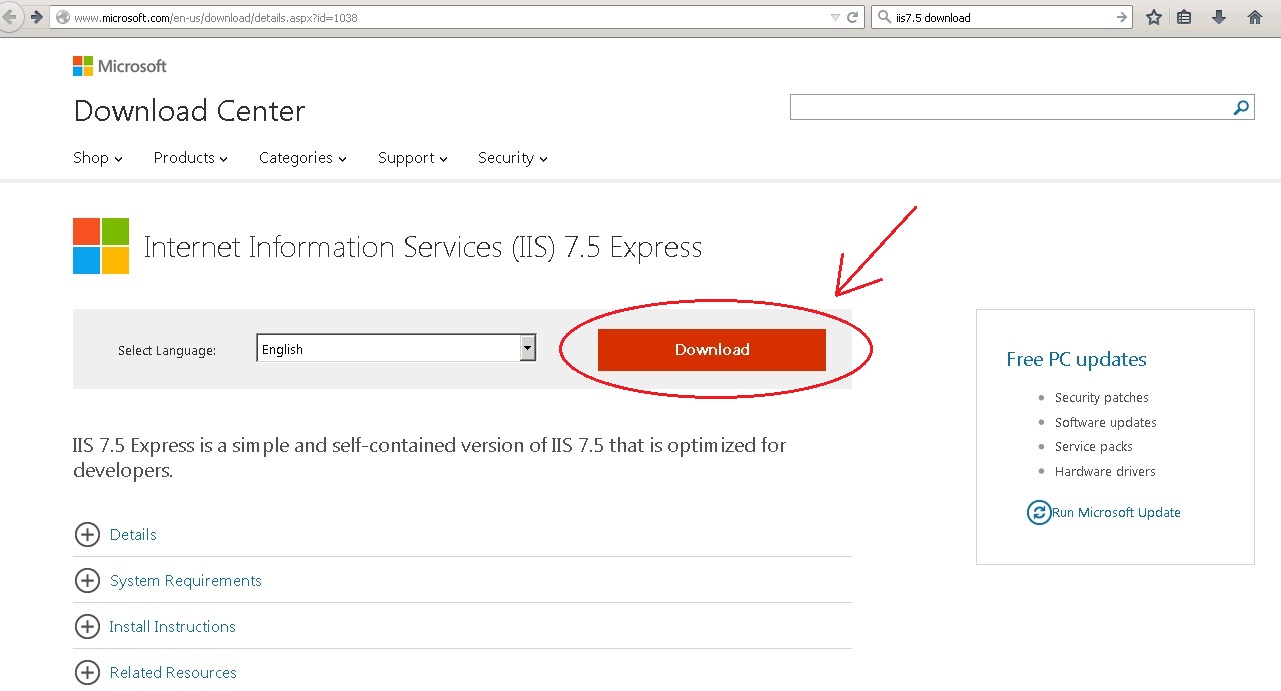Screen dimensions: 1281x691
Task: Open the Security menu
Action: point(513,158)
